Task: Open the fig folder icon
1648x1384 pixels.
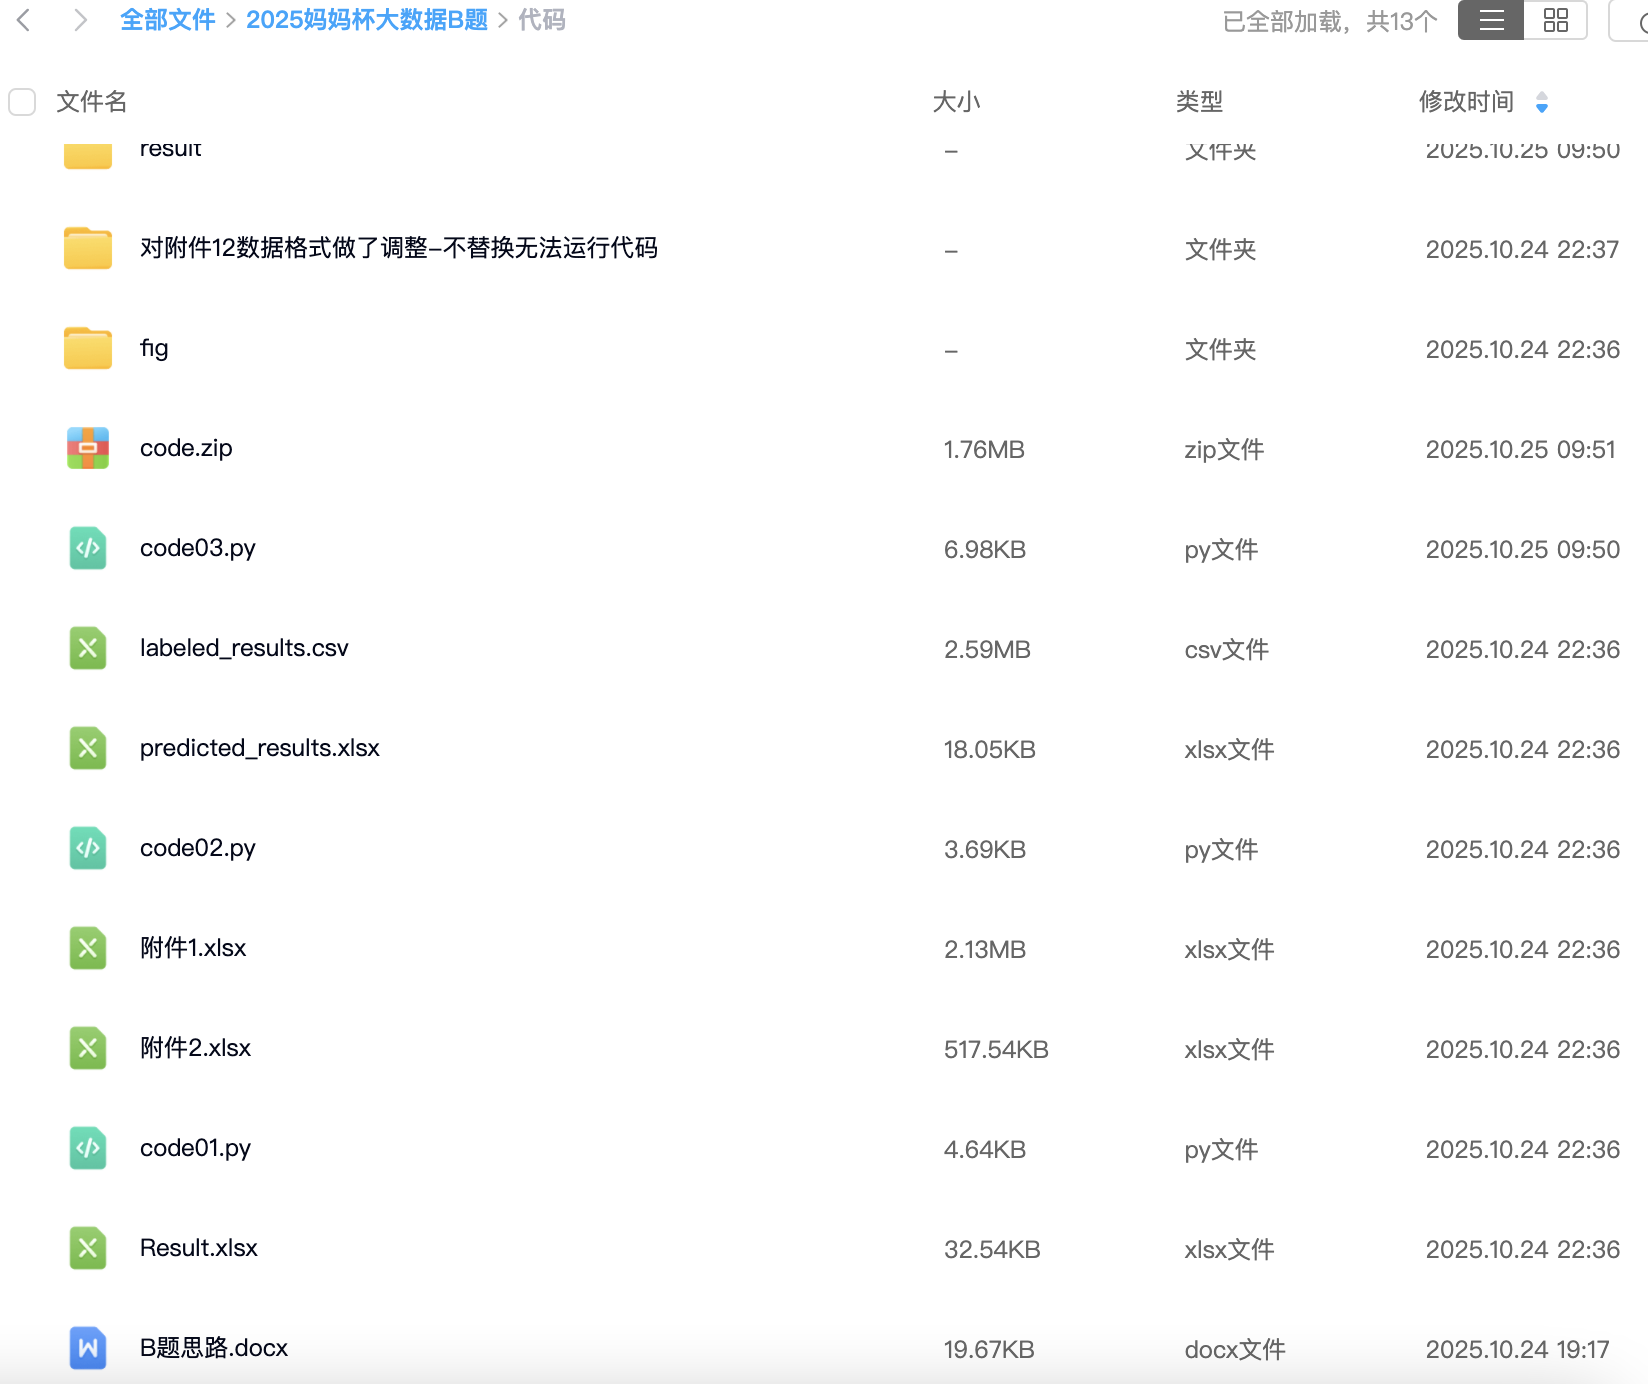Action: coord(88,348)
